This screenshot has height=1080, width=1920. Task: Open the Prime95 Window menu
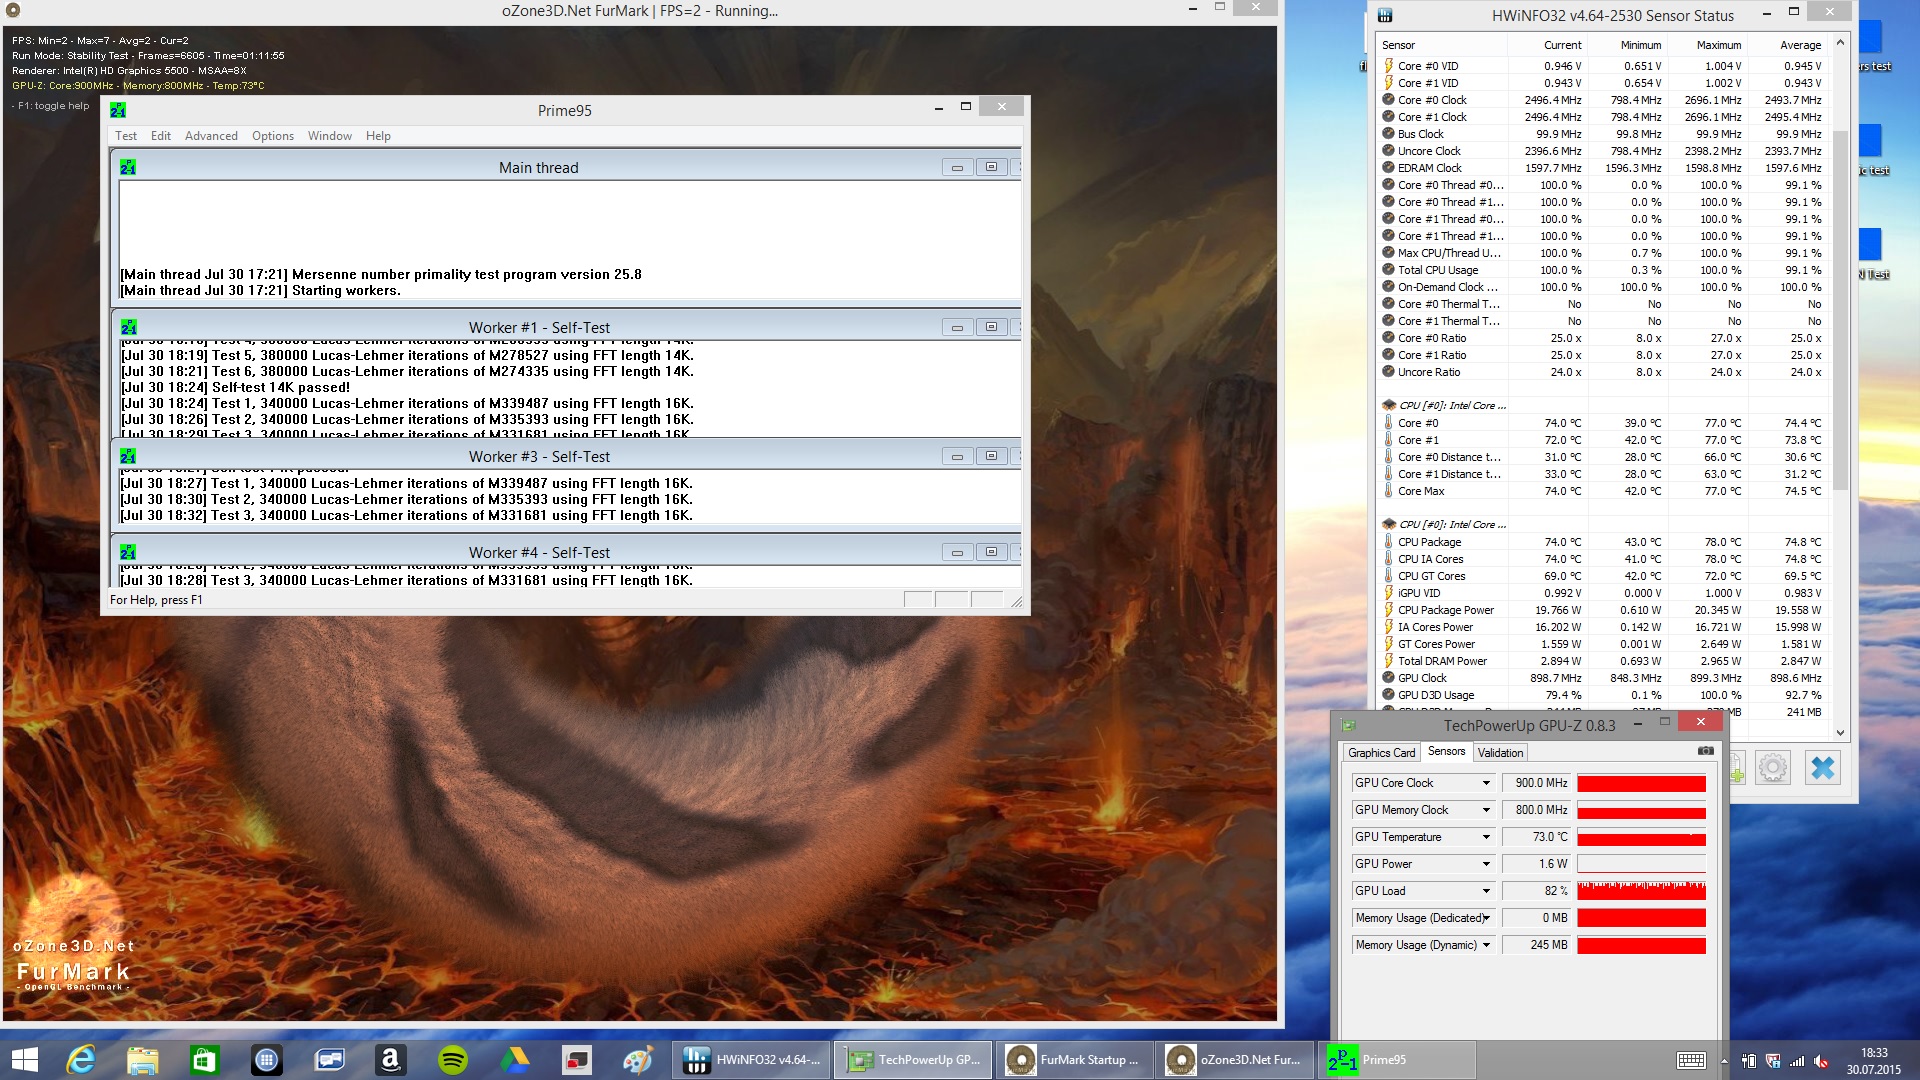pos(330,136)
